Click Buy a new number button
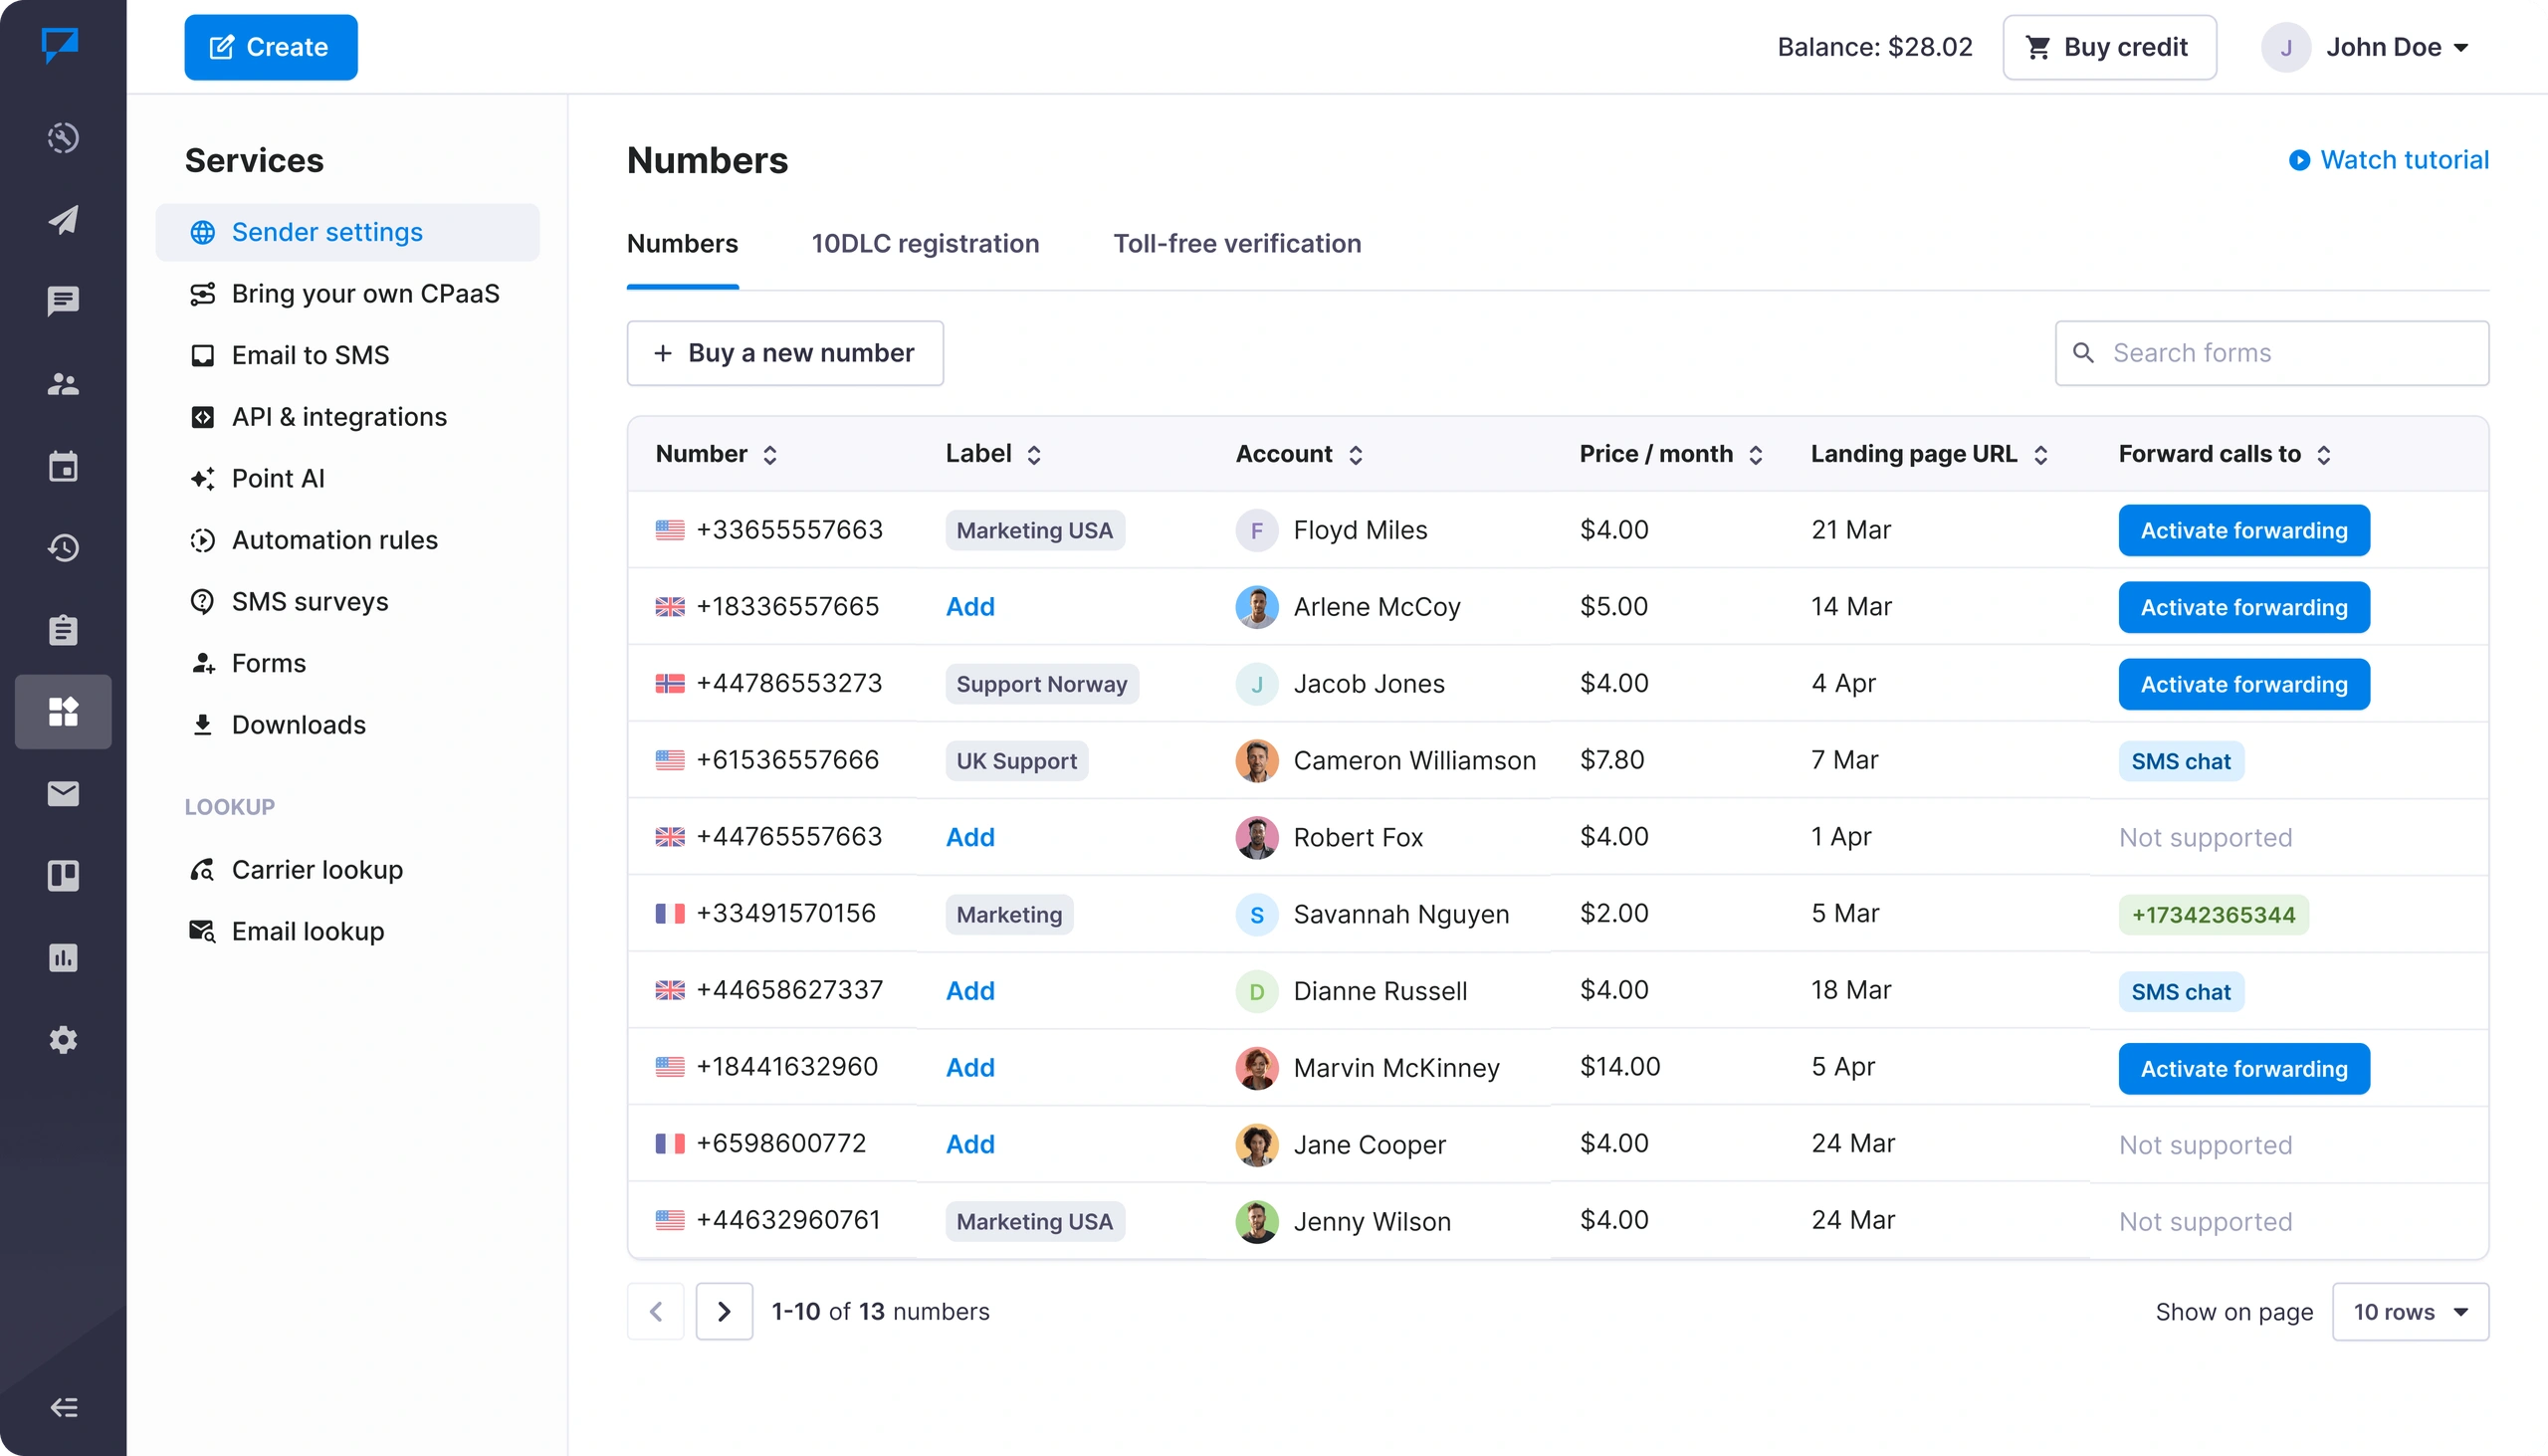This screenshot has width=2548, height=1456. tap(785, 353)
